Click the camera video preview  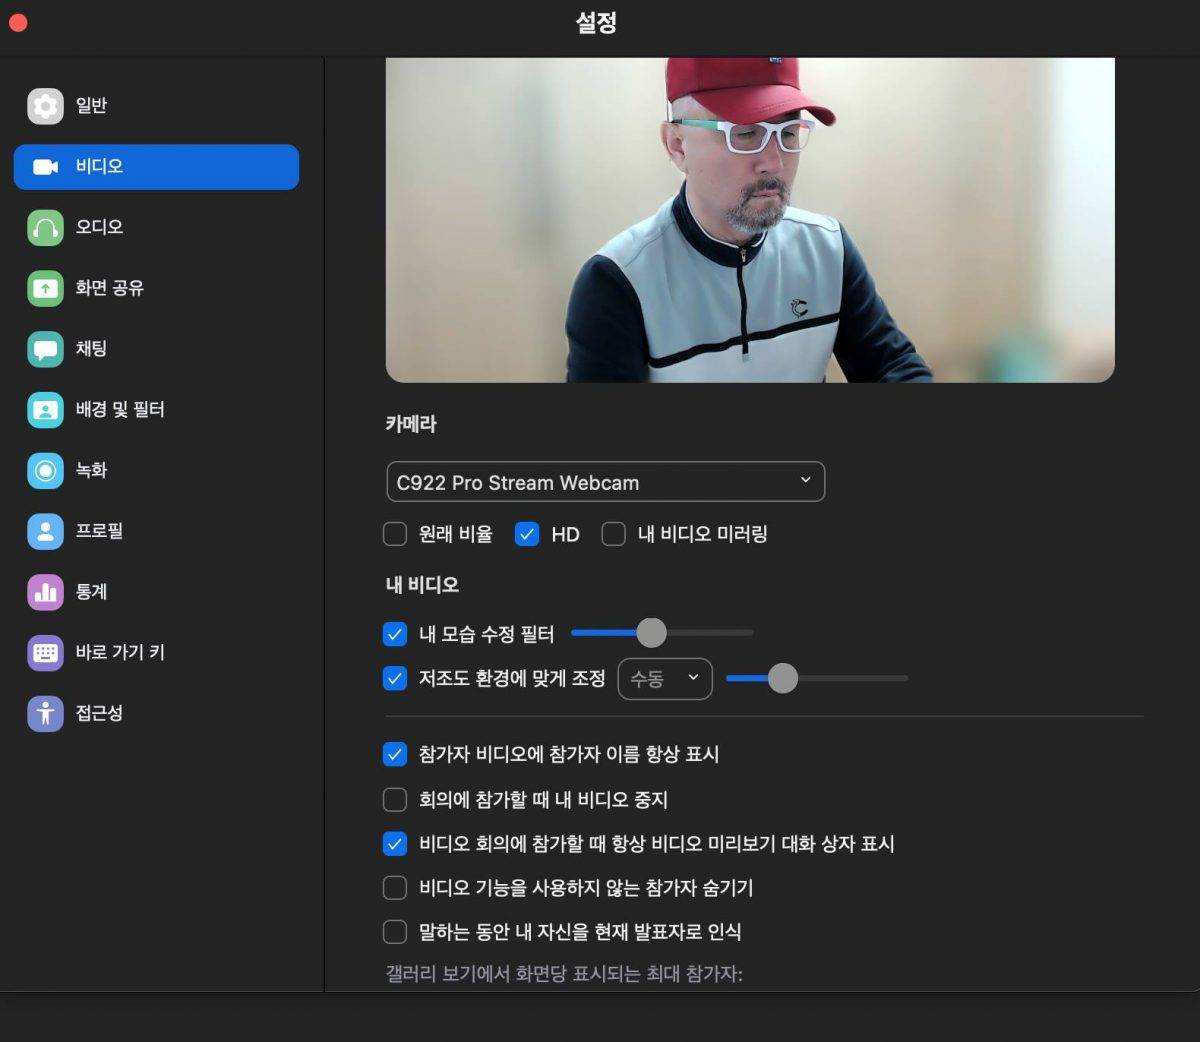click(750, 220)
